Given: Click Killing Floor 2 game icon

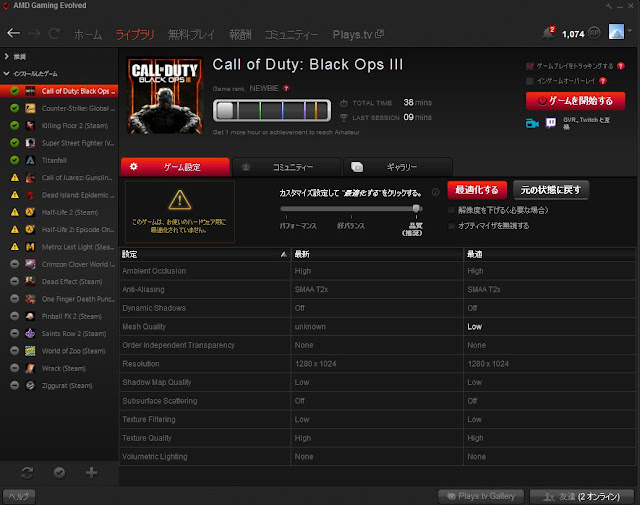Looking at the screenshot, I should pyautogui.click(x=30, y=126).
